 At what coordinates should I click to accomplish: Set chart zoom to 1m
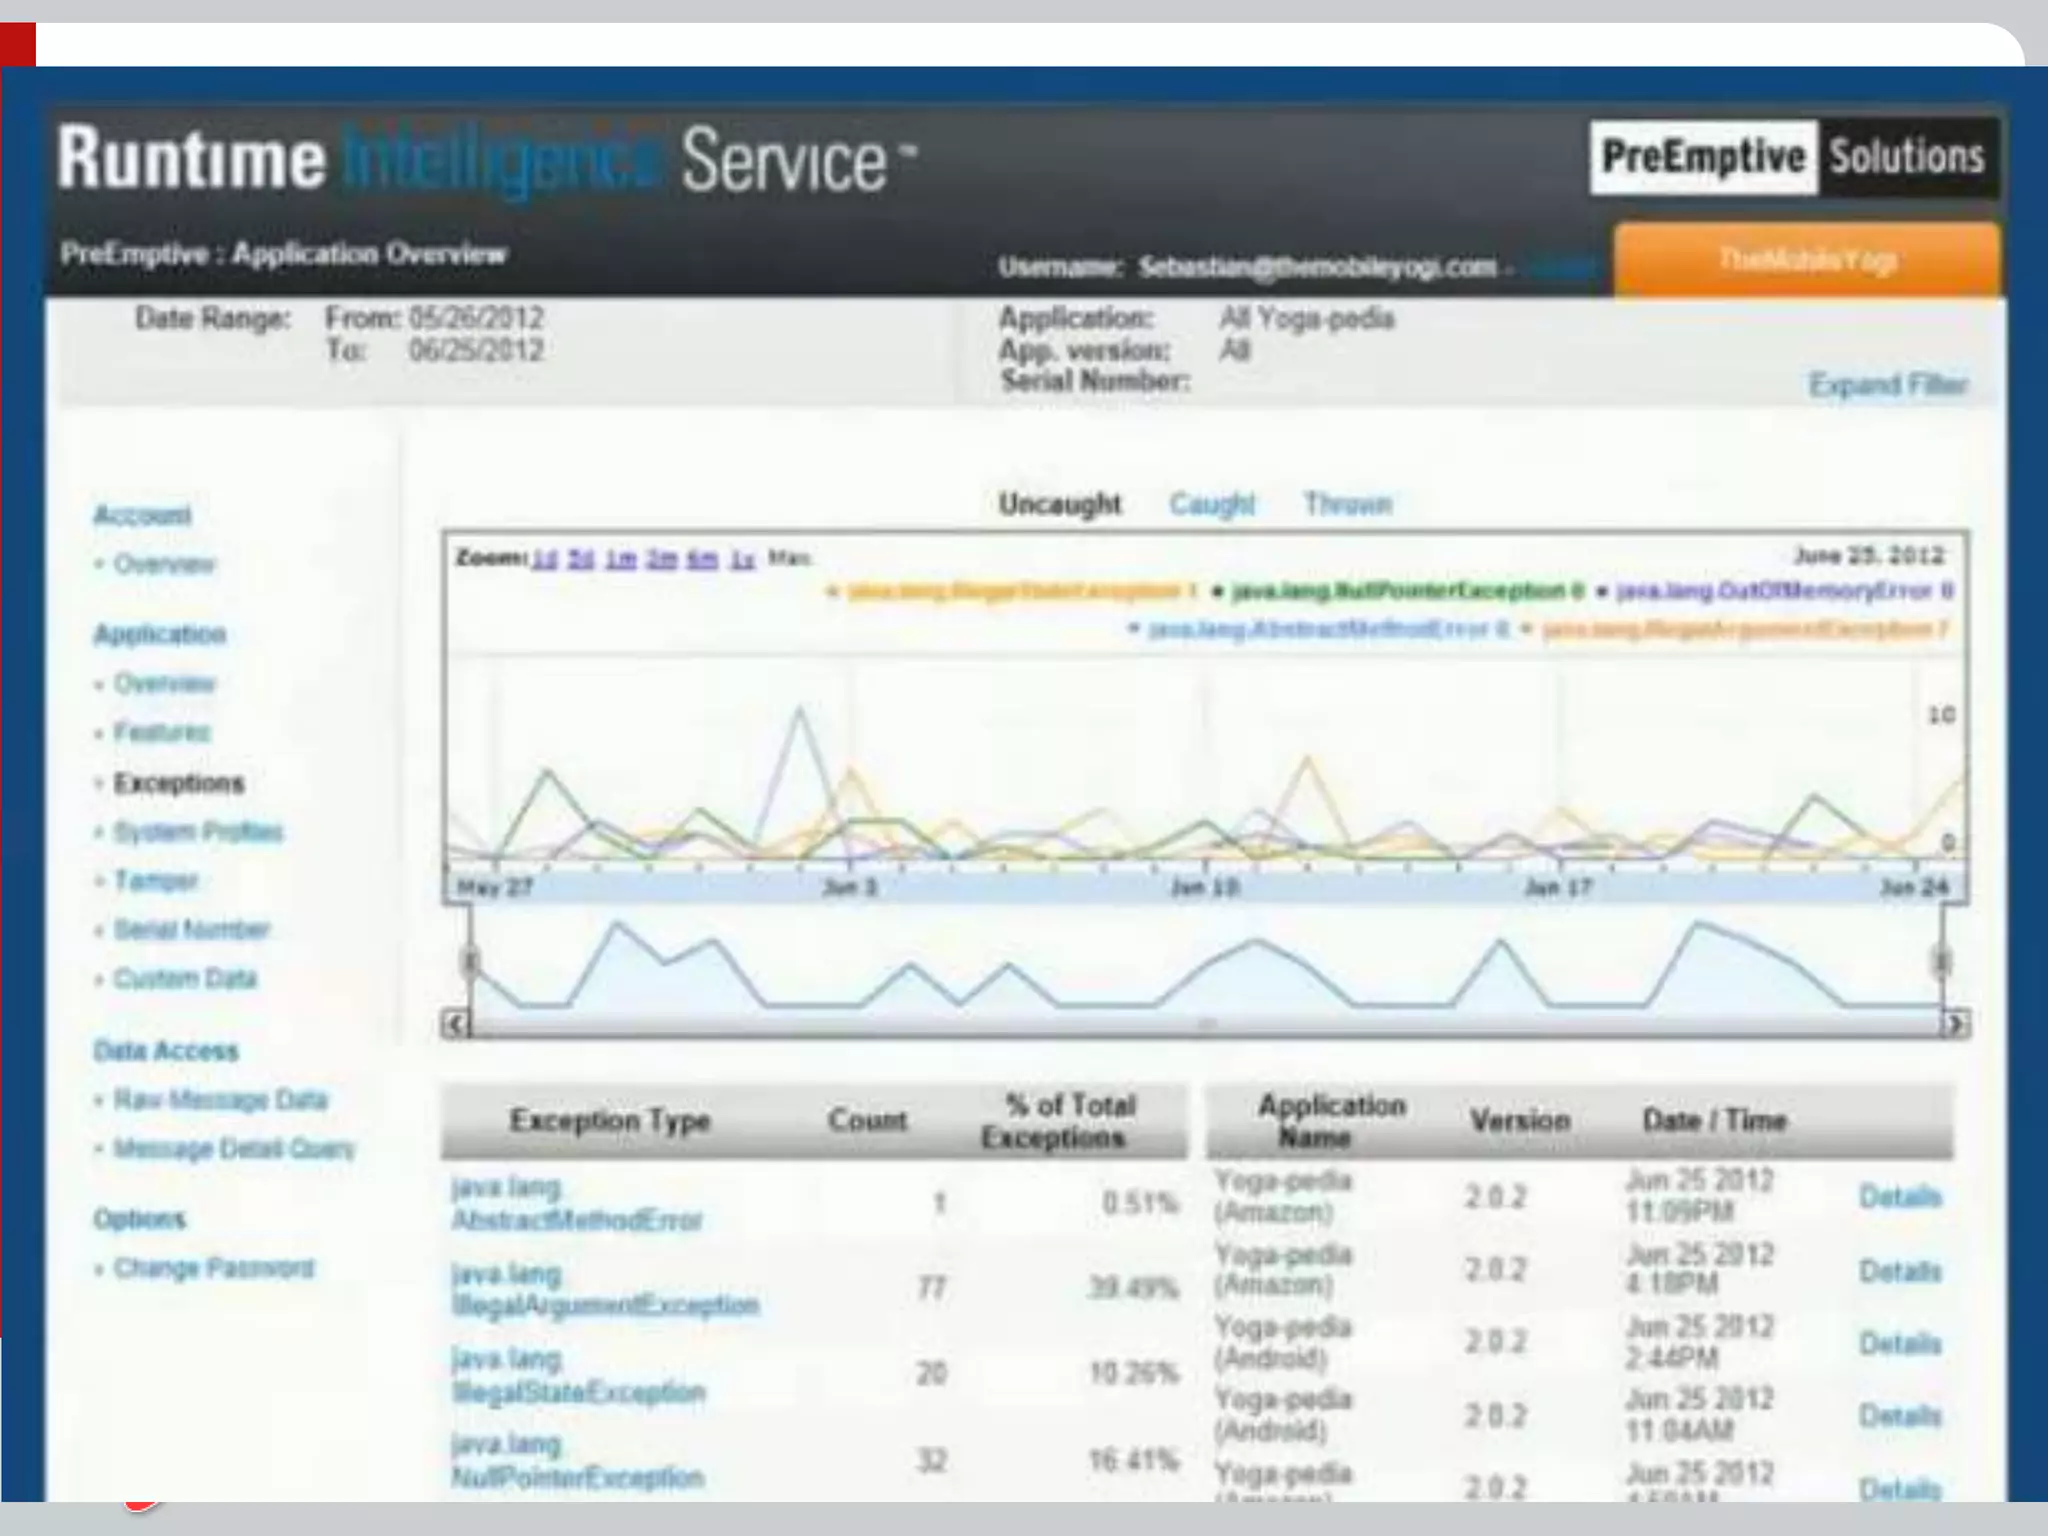620,559
